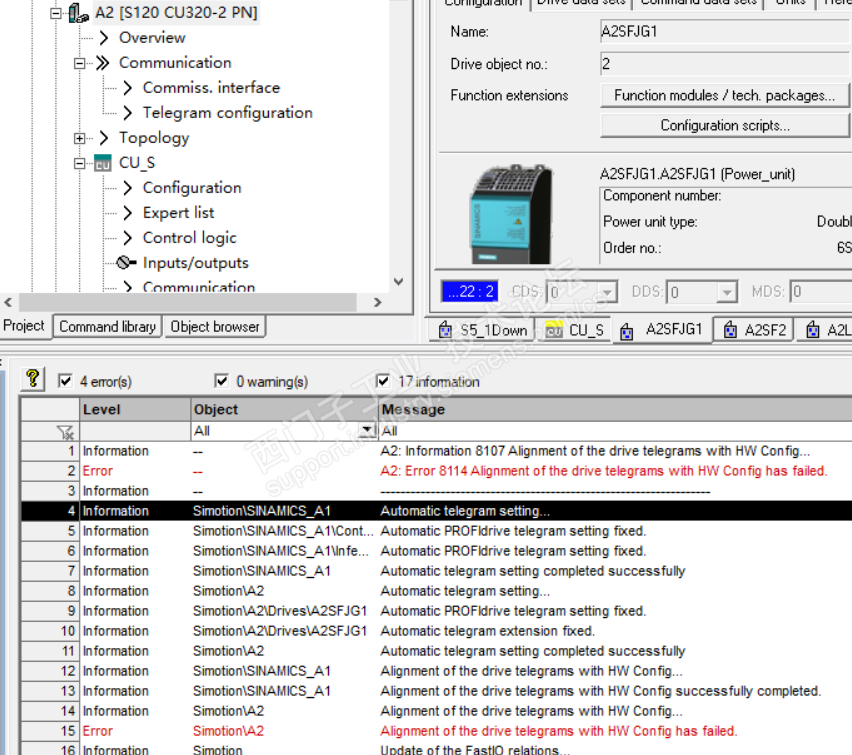Select Control logic in the tree
This screenshot has width=852, height=755.
[189, 238]
